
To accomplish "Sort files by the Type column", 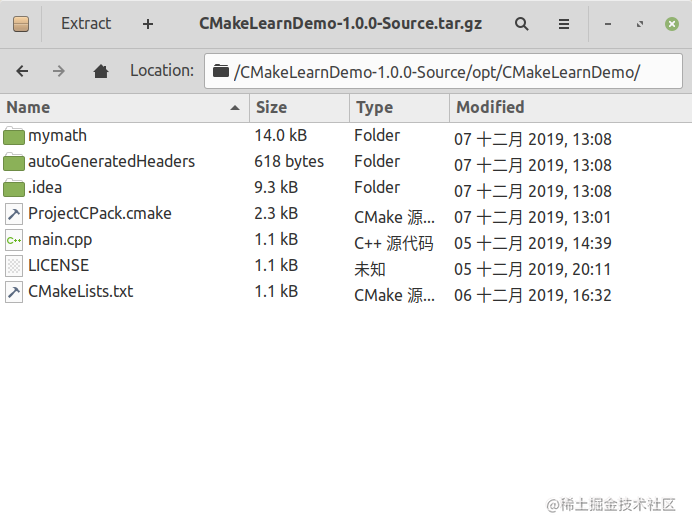I will point(399,108).
